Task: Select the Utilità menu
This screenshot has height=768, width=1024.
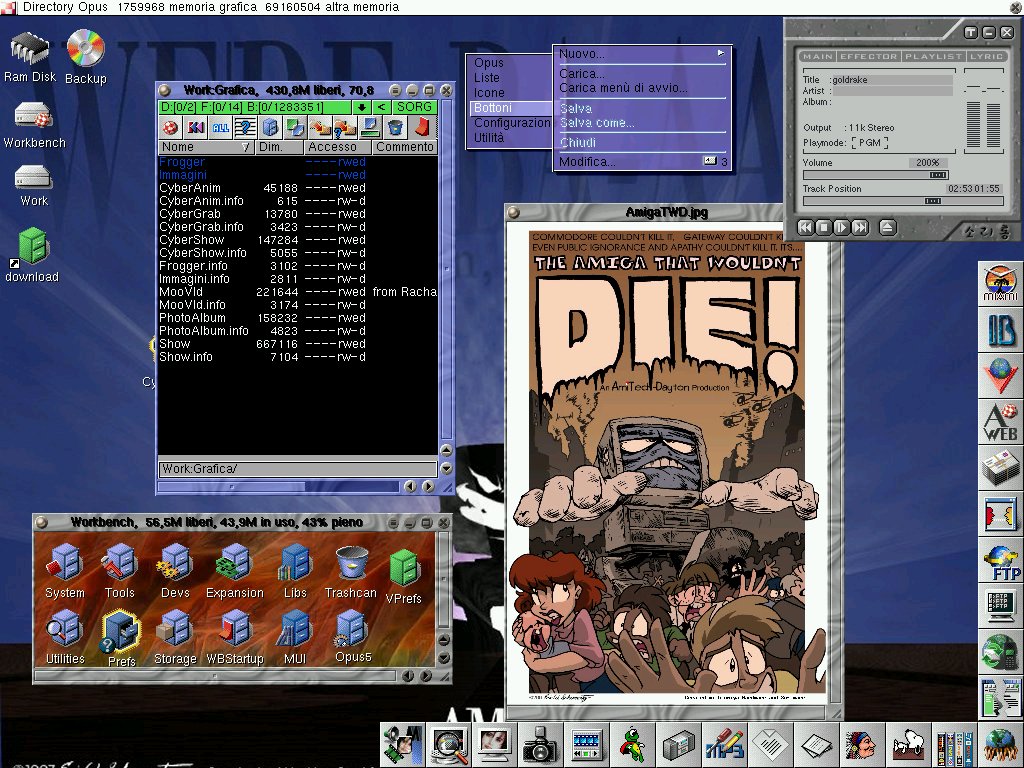Action: coord(488,137)
